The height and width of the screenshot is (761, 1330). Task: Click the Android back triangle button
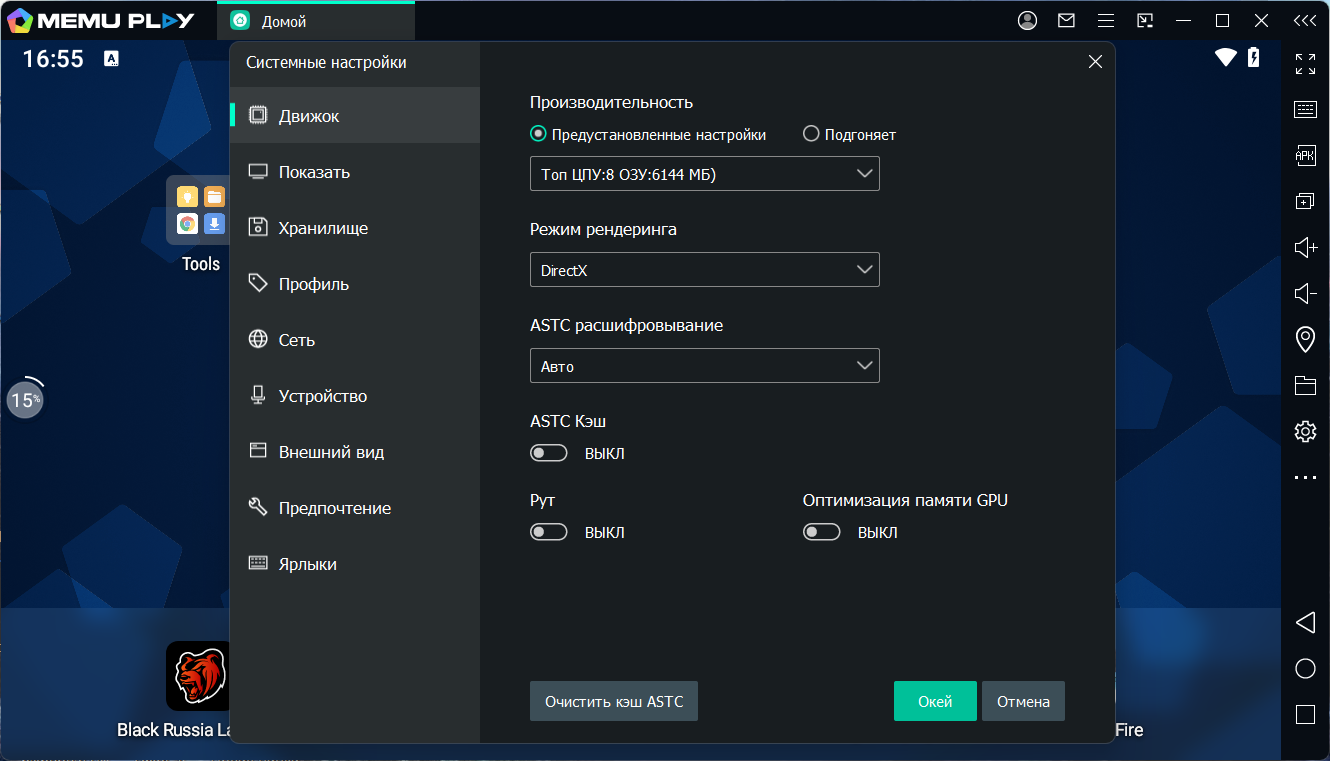(x=1305, y=623)
